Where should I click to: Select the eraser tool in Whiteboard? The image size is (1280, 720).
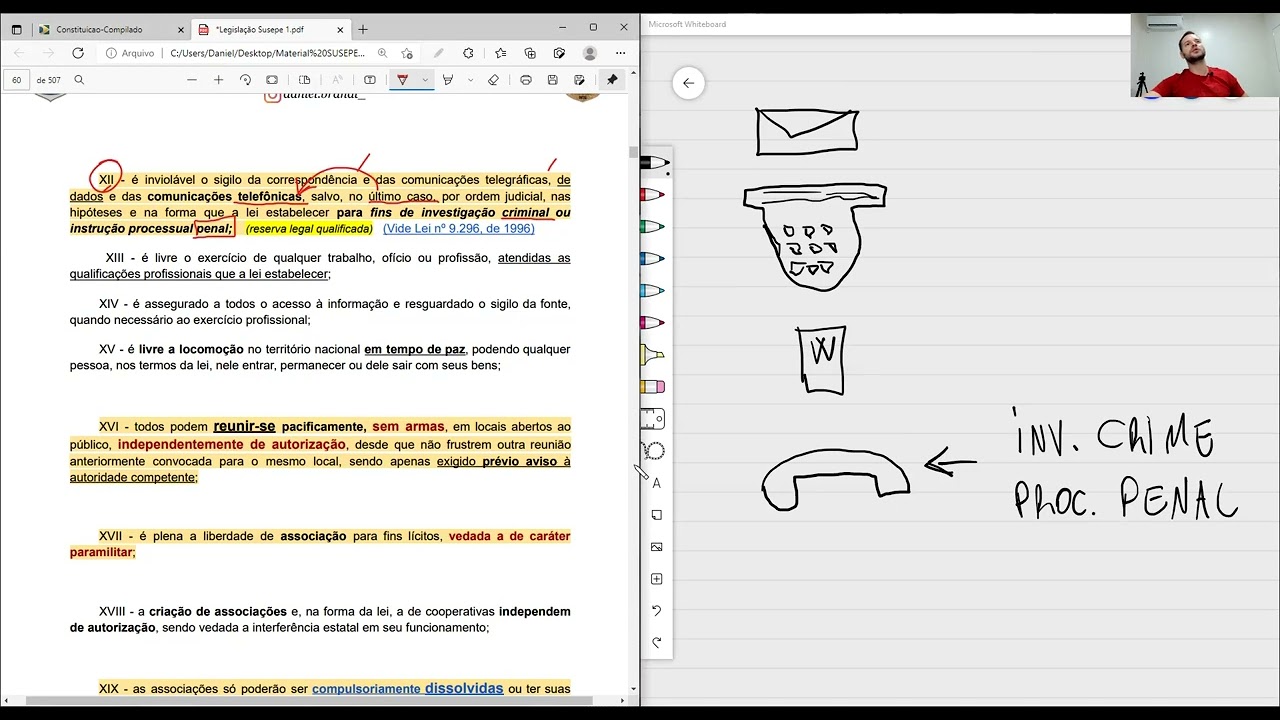click(x=654, y=387)
